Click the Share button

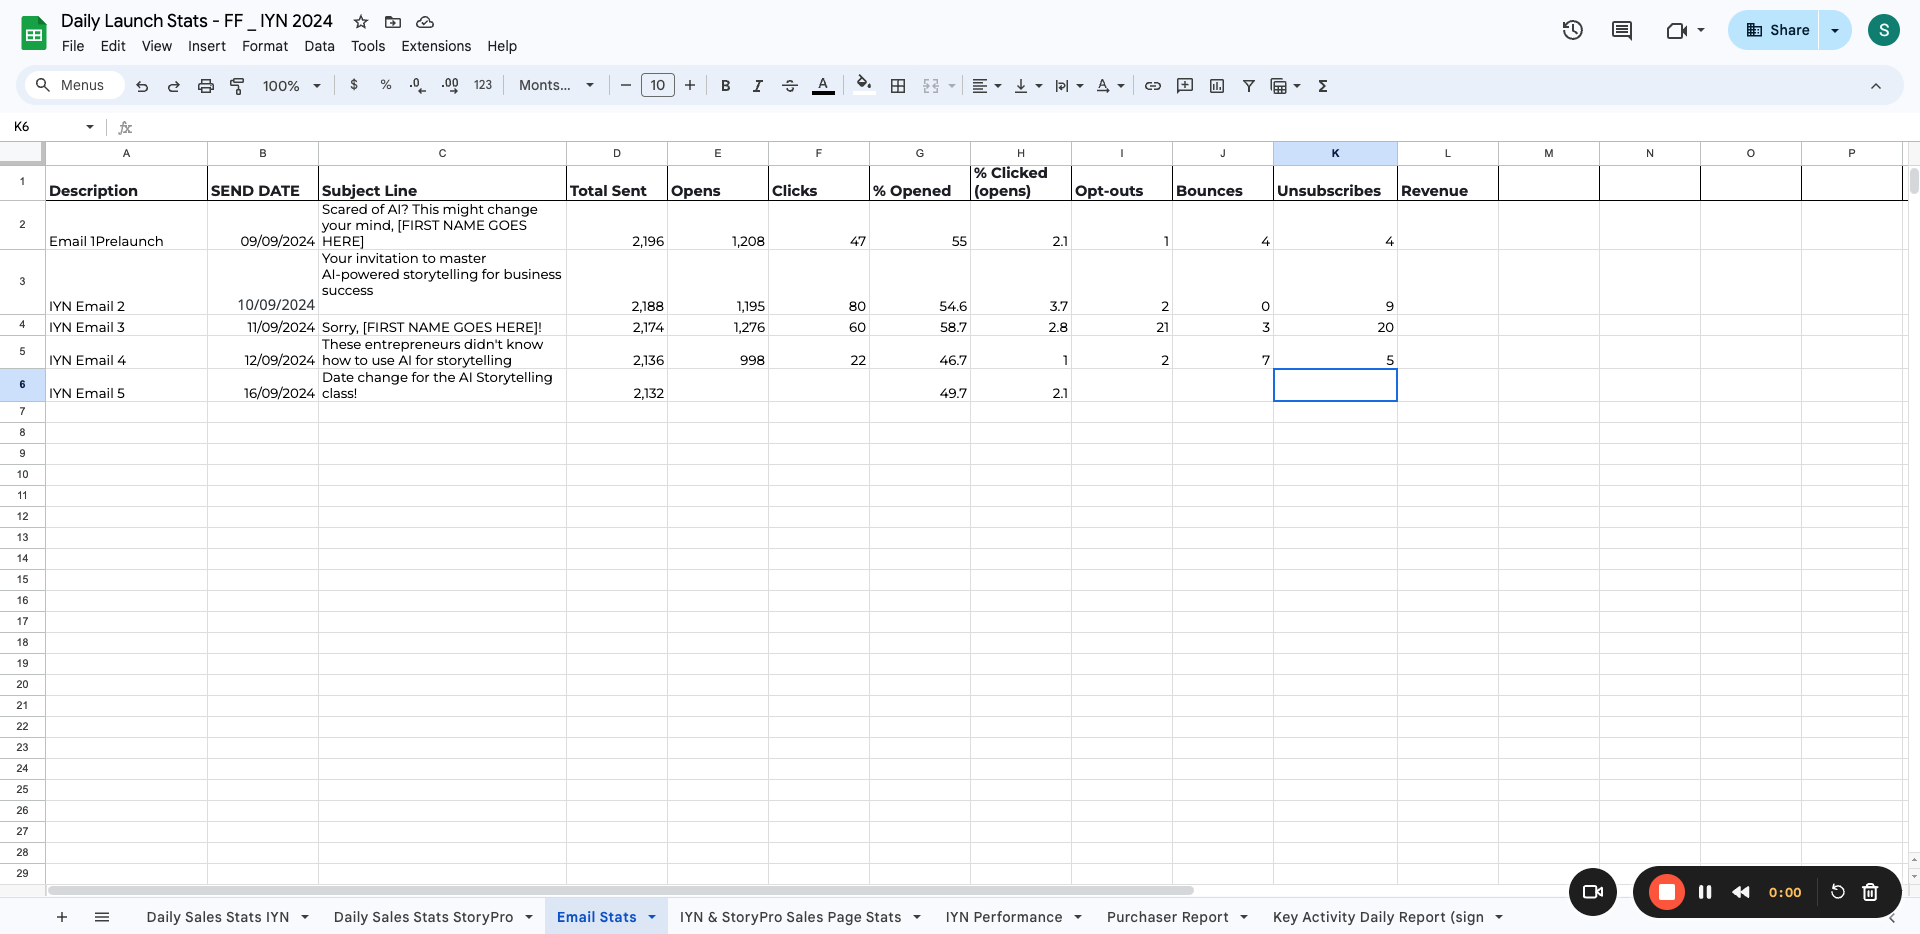tap(1776, 30)
